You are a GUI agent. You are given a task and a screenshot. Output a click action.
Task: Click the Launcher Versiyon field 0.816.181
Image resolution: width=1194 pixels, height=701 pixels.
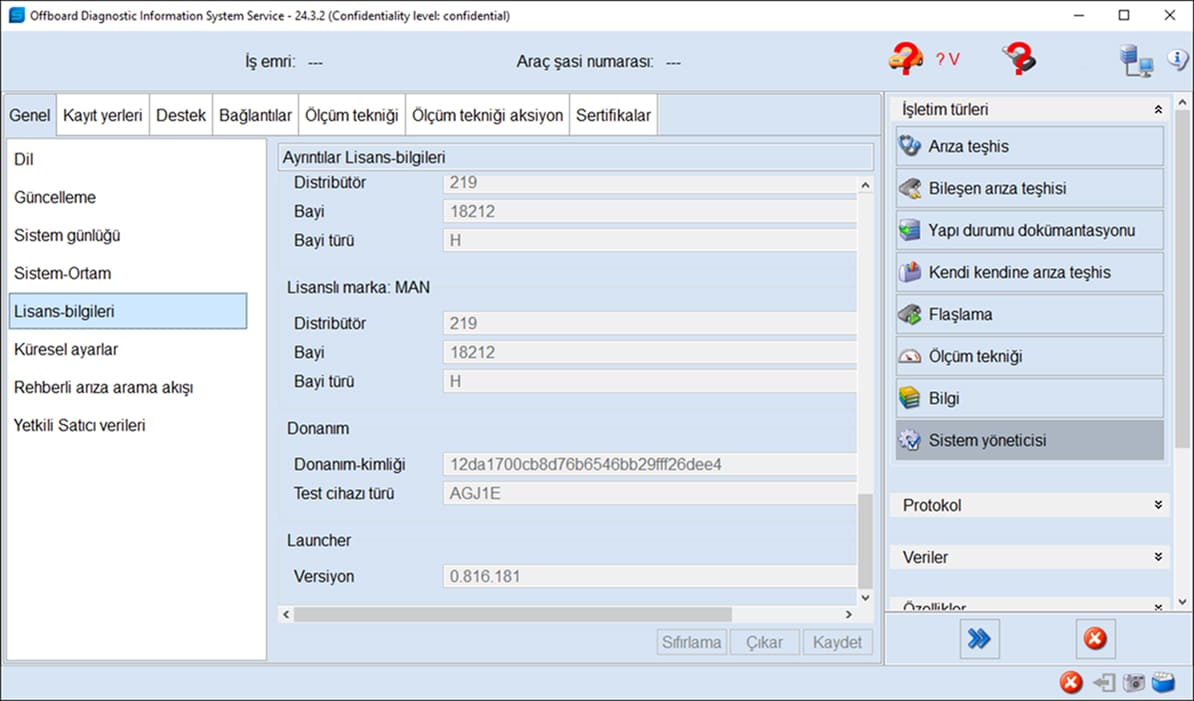(650, 576)
